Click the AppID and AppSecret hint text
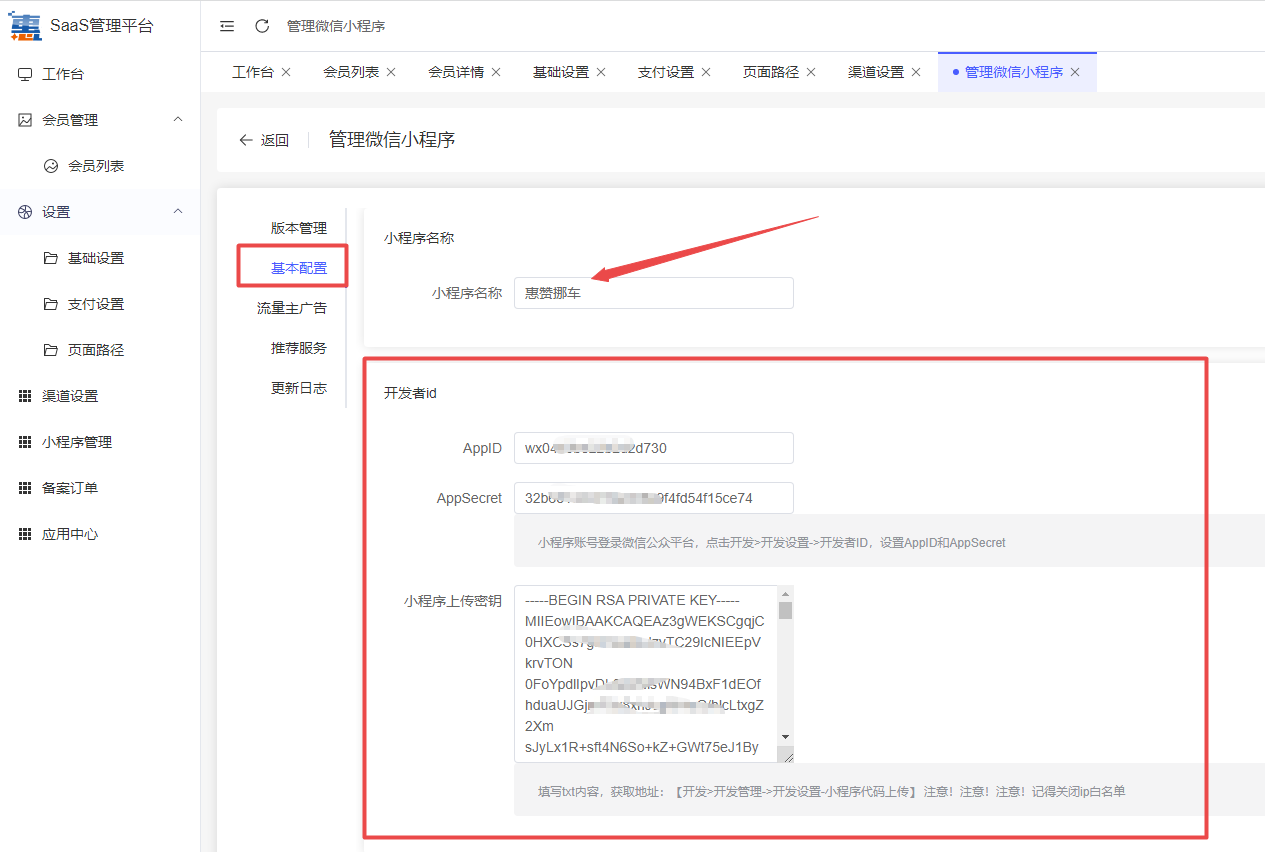This screenshot has height=852, width=1265. coord(771,543)
